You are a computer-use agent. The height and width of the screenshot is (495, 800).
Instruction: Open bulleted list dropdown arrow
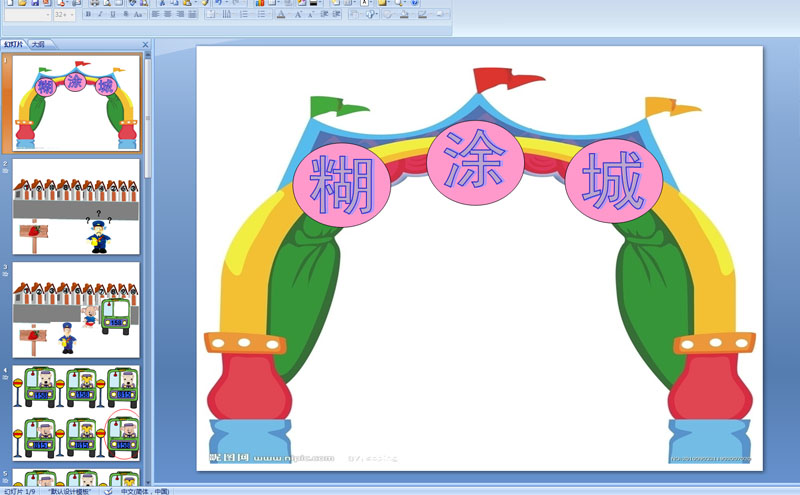click(x=269, y=14)
